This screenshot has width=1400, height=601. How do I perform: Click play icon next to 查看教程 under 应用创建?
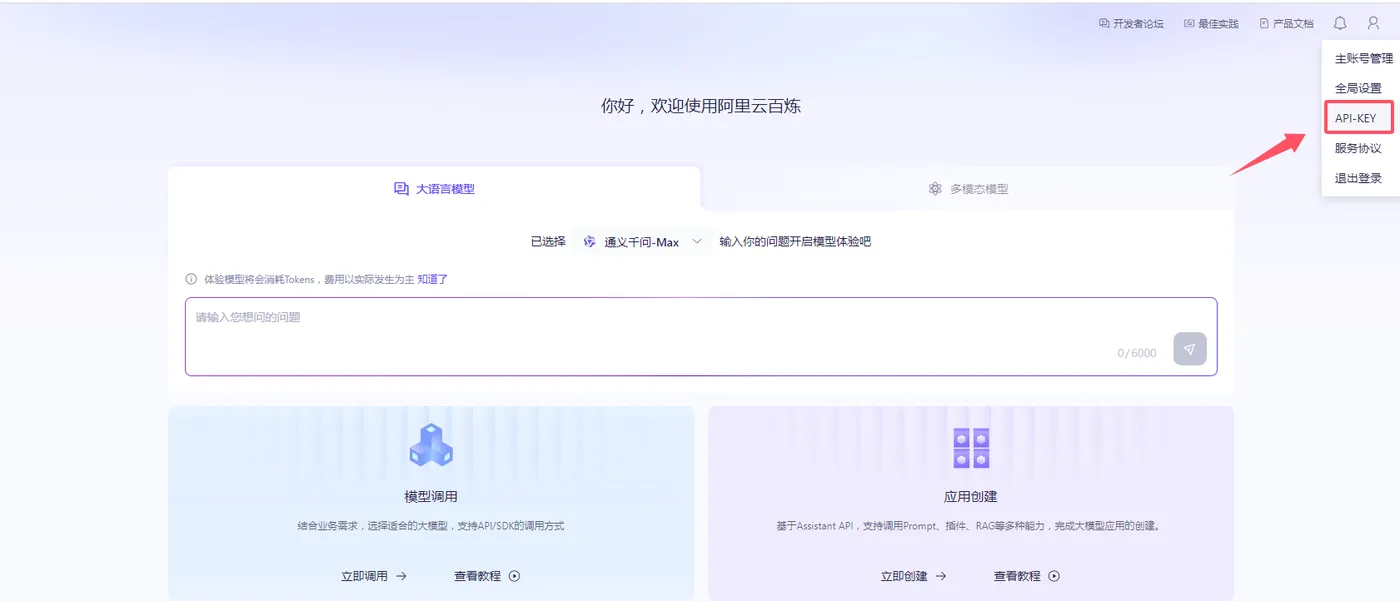pyautogui.click(x=1054, y=576)
